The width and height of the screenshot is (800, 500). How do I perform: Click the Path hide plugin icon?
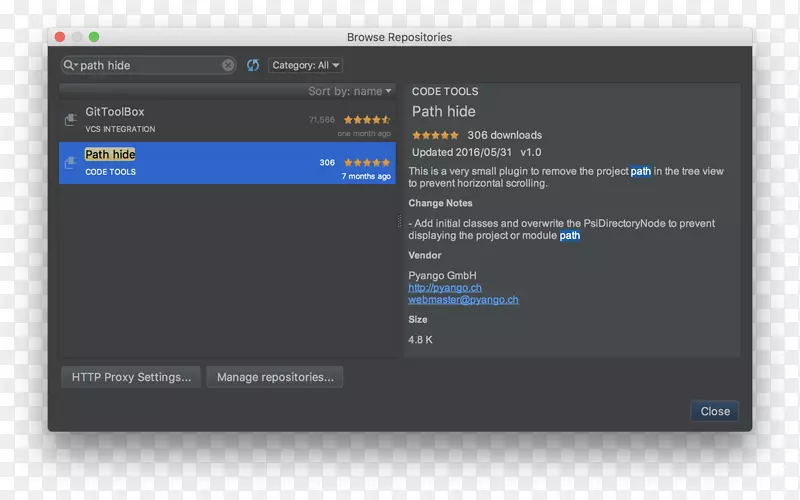point(71,162)
